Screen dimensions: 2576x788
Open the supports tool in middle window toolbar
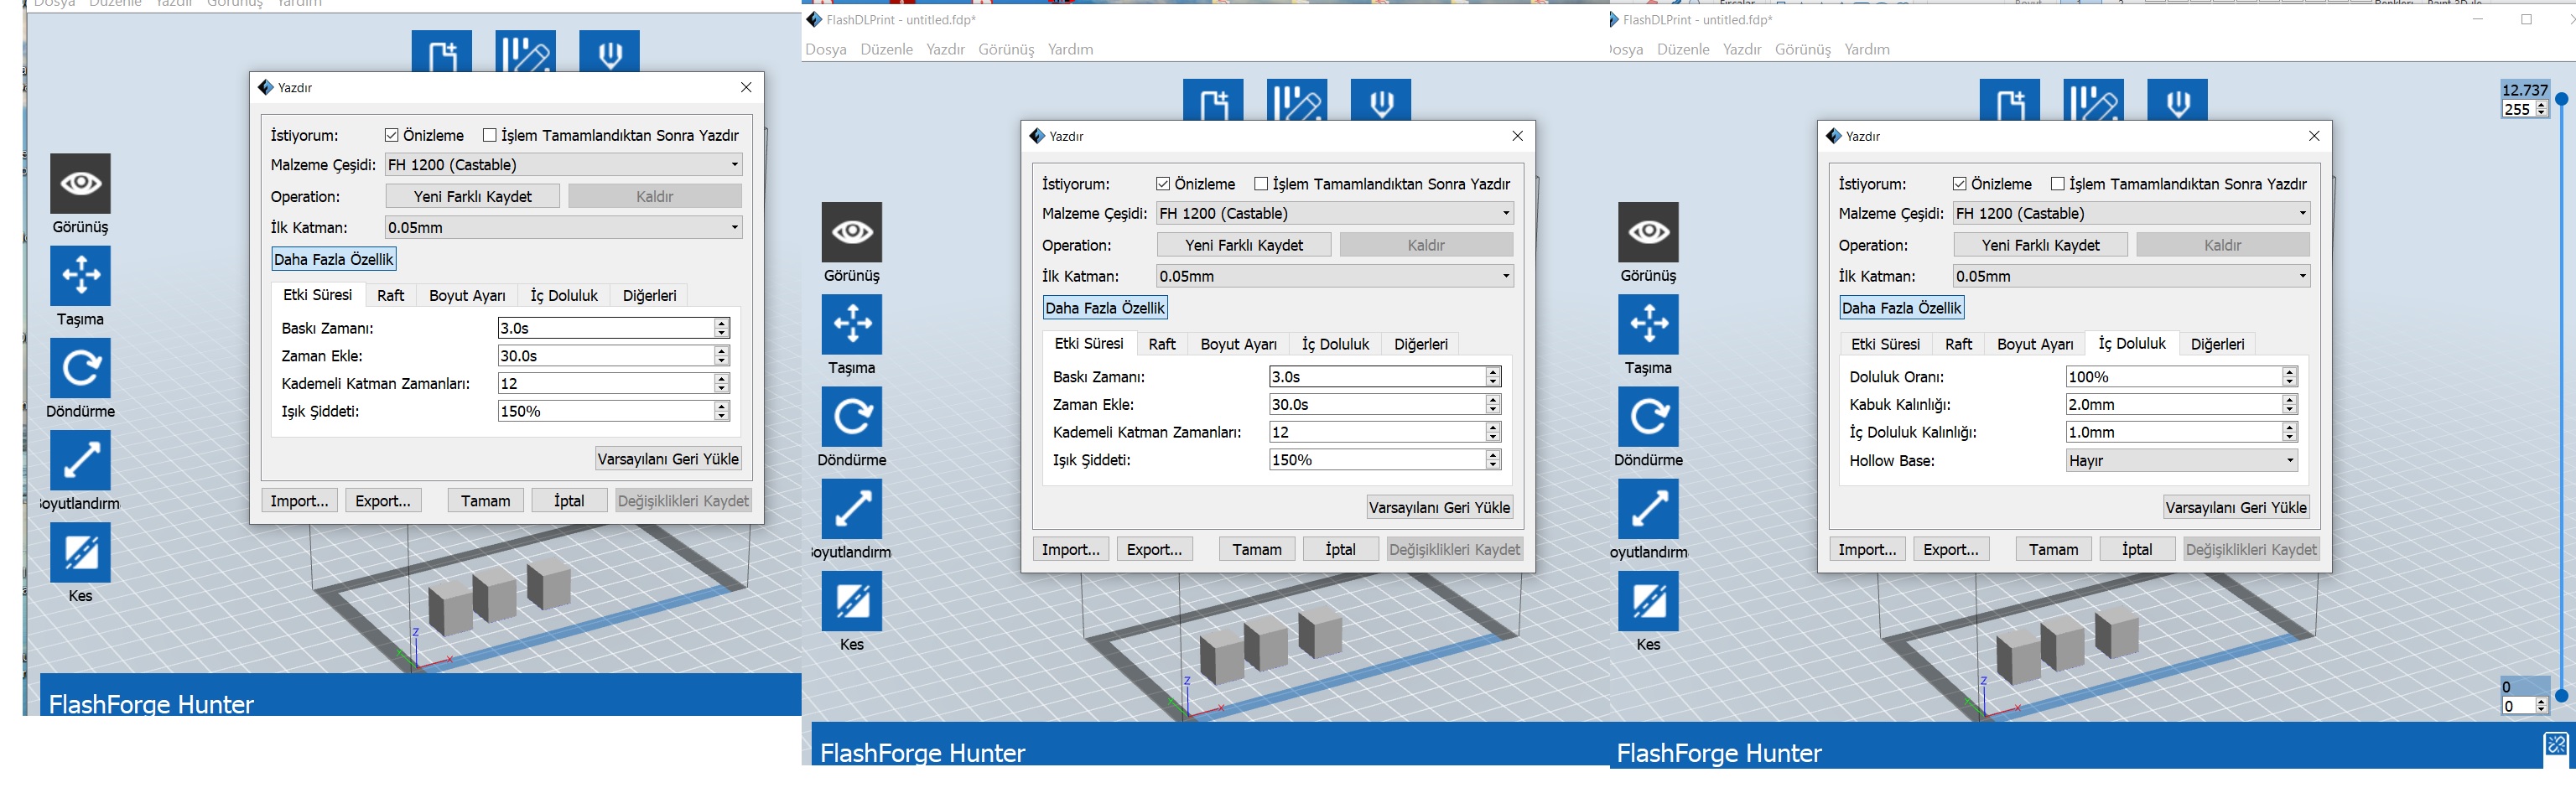1297,100
